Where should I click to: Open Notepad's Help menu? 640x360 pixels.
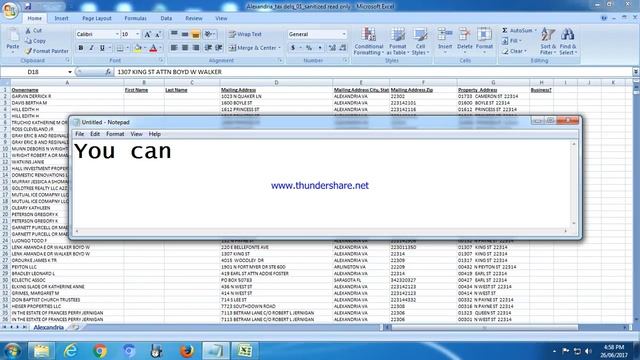pyautogui.click(x=155, y=134)
